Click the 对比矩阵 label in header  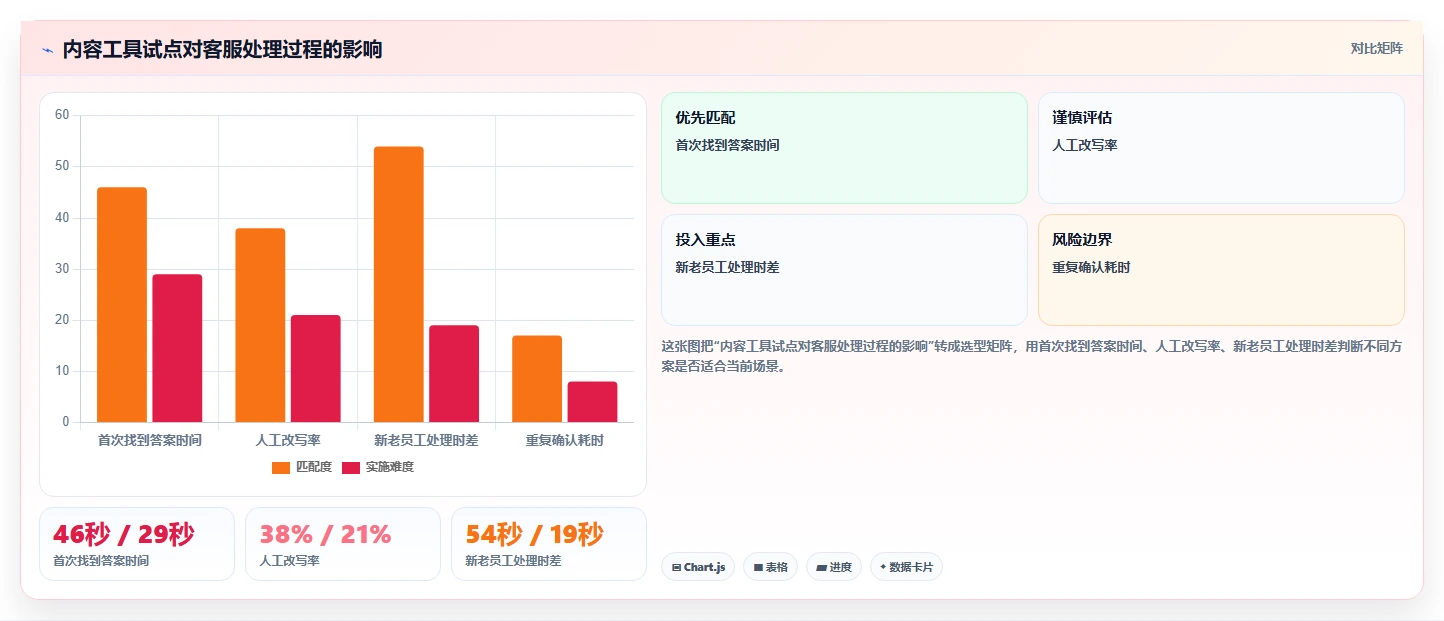[x=1376, y=48]
